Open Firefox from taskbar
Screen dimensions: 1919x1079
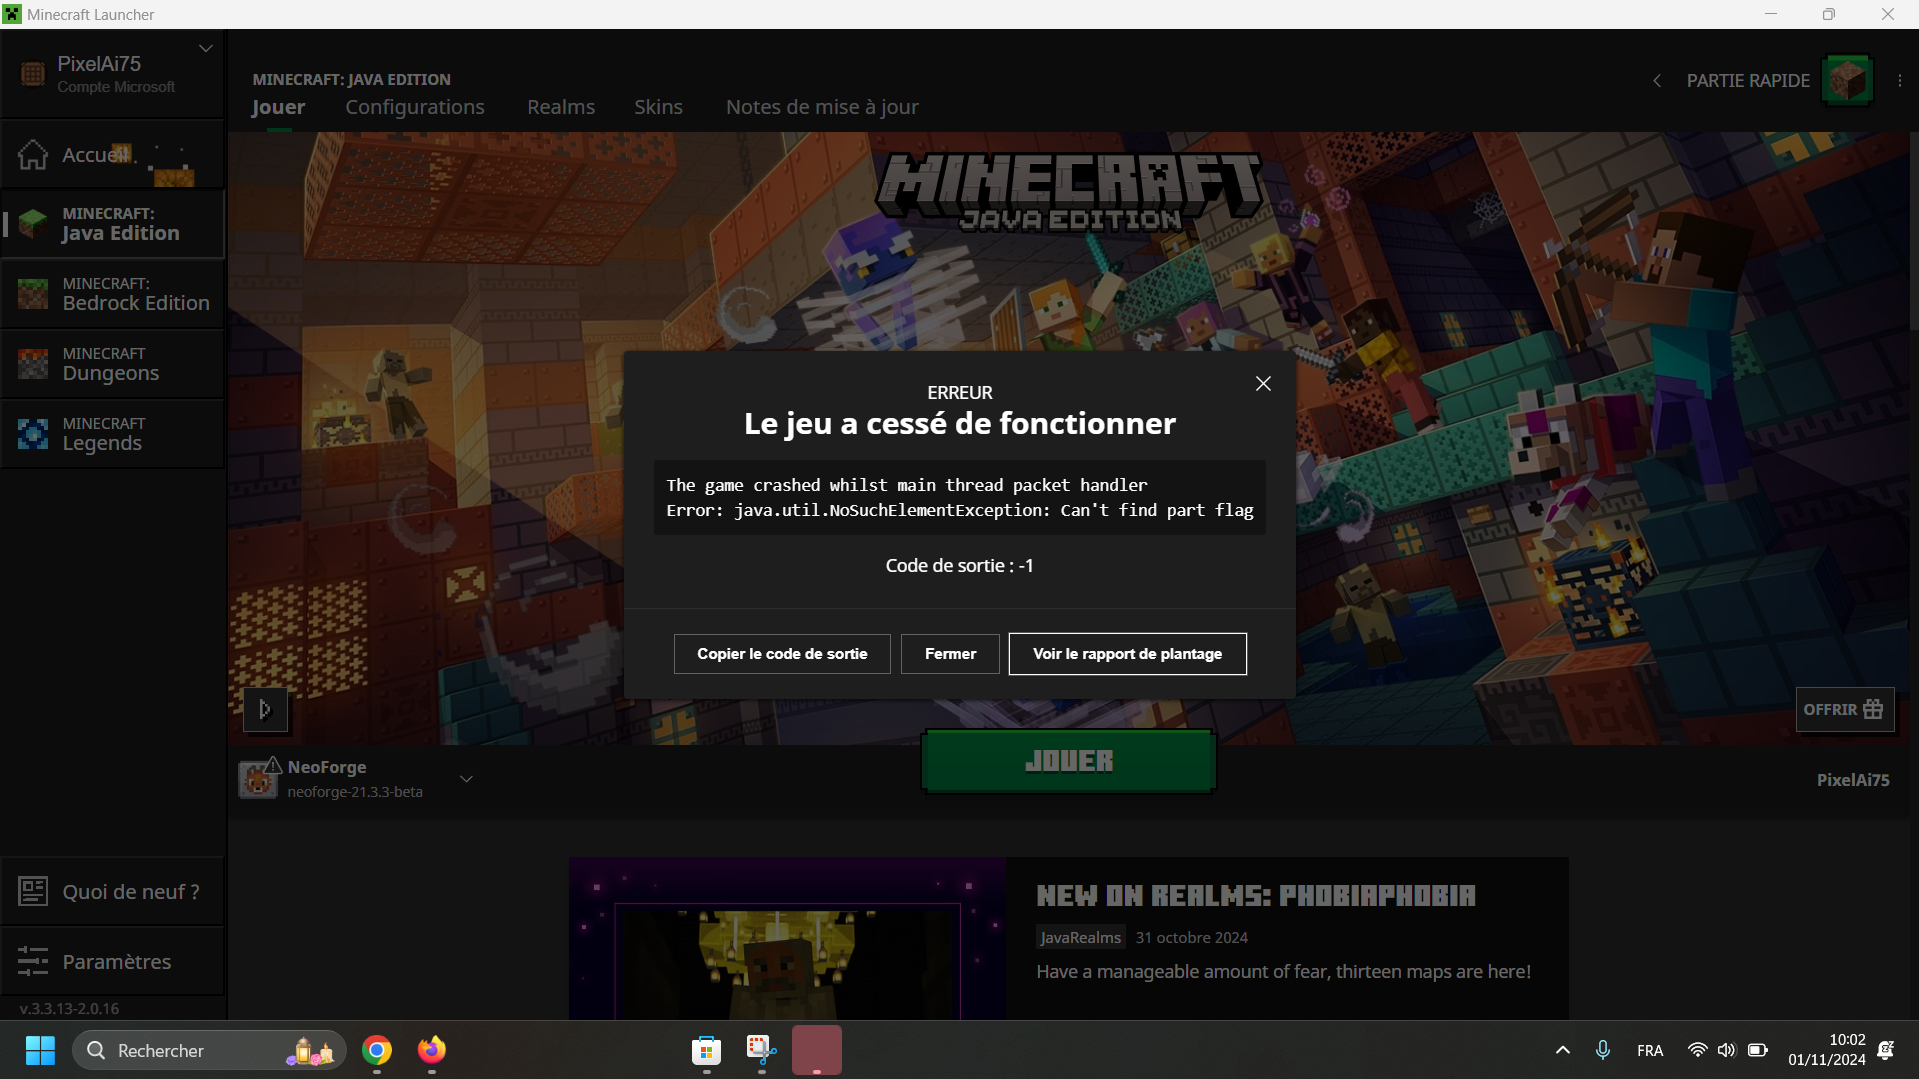tap(432, 1050)
